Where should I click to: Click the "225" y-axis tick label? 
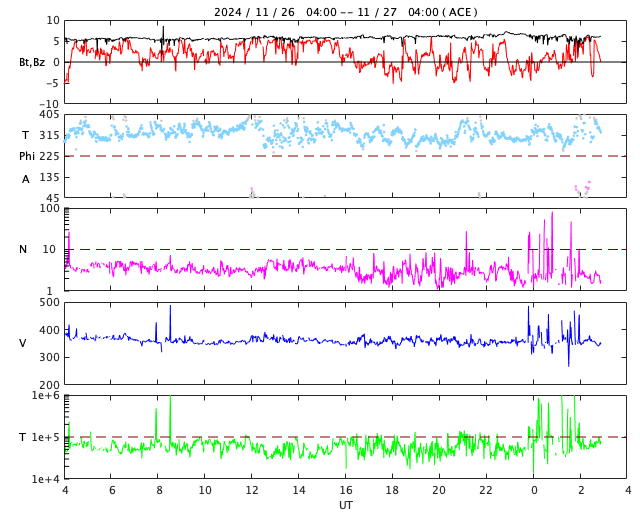49,156
